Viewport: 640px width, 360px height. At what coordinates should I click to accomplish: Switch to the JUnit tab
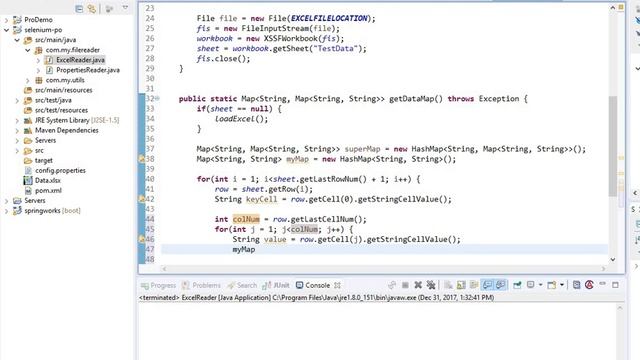tap(276, 285)
